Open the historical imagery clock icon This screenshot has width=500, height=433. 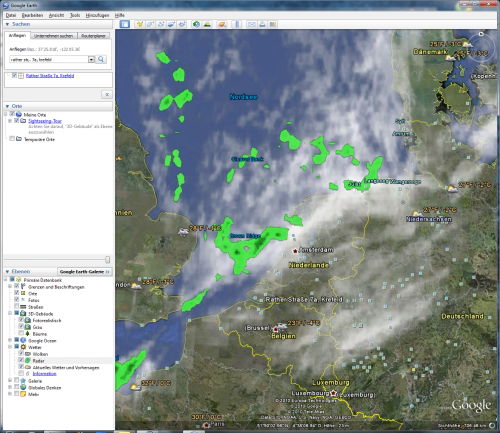[196, 24]
